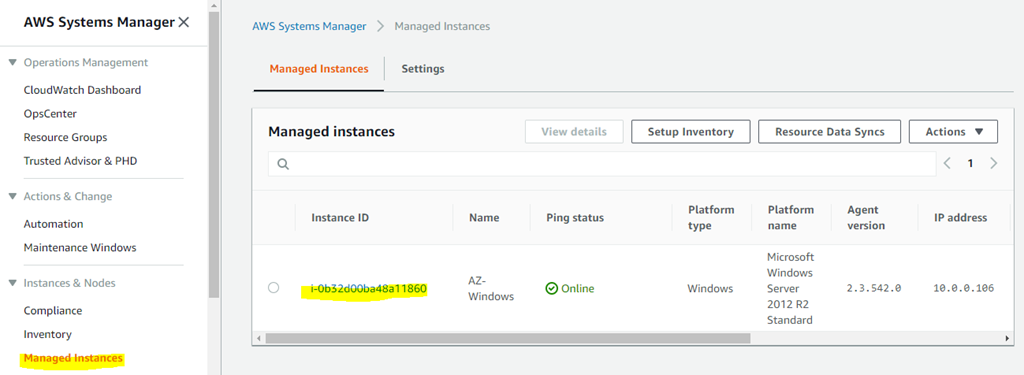1024x375 pixels.
Task: Click the Managed Instances breadcrumb text
Action: click(442, 26)
